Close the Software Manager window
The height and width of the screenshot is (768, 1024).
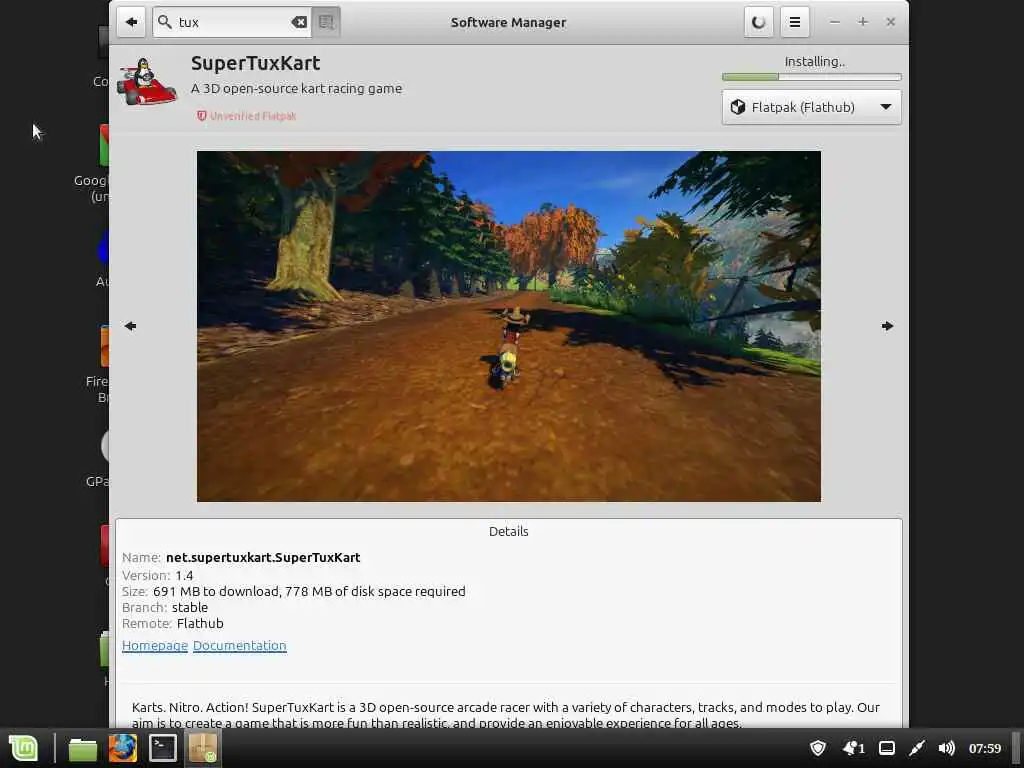point(890,22)
